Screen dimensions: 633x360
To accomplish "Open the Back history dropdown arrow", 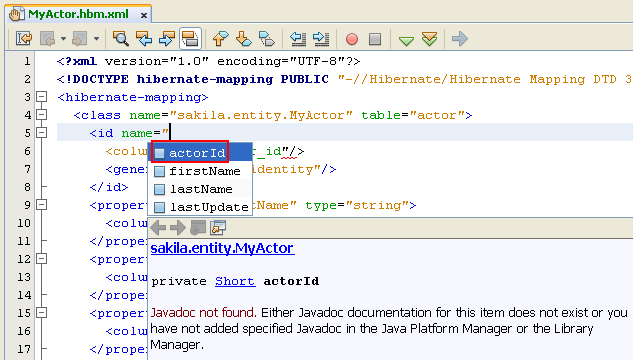I will [63, 39].
